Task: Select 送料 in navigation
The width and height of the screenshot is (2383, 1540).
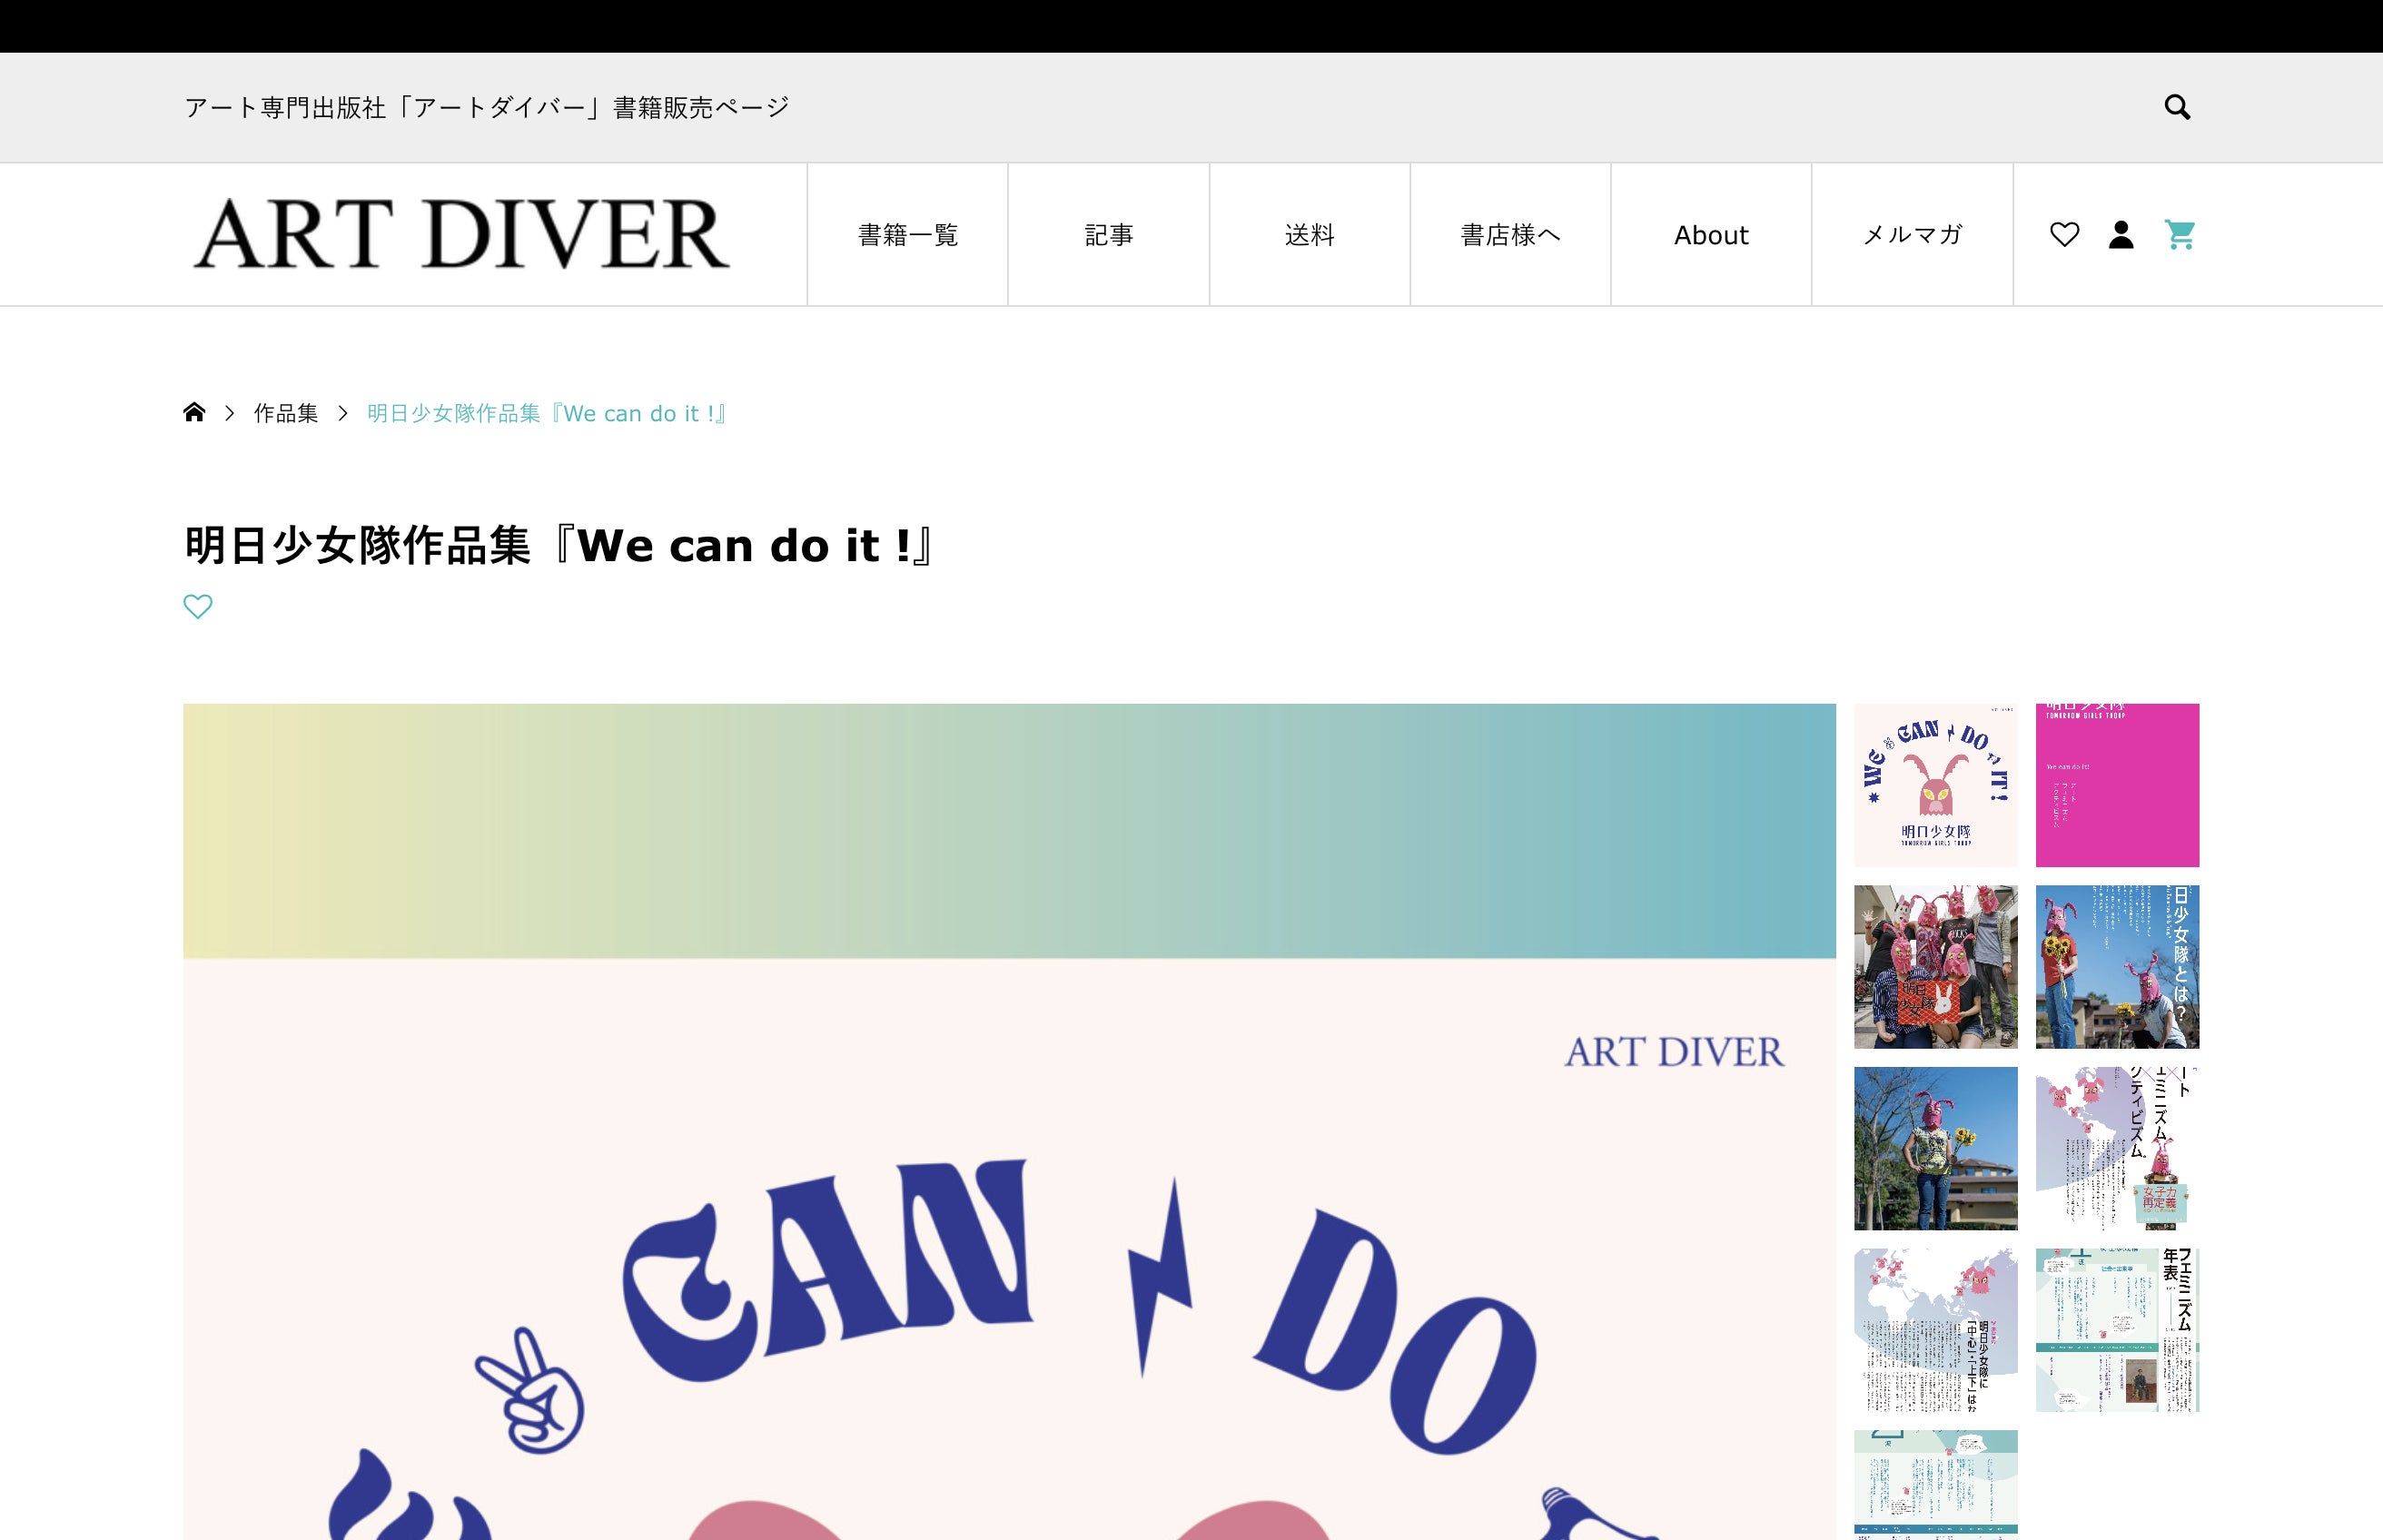Action: pyautogui.click(x=1309, y=235)
